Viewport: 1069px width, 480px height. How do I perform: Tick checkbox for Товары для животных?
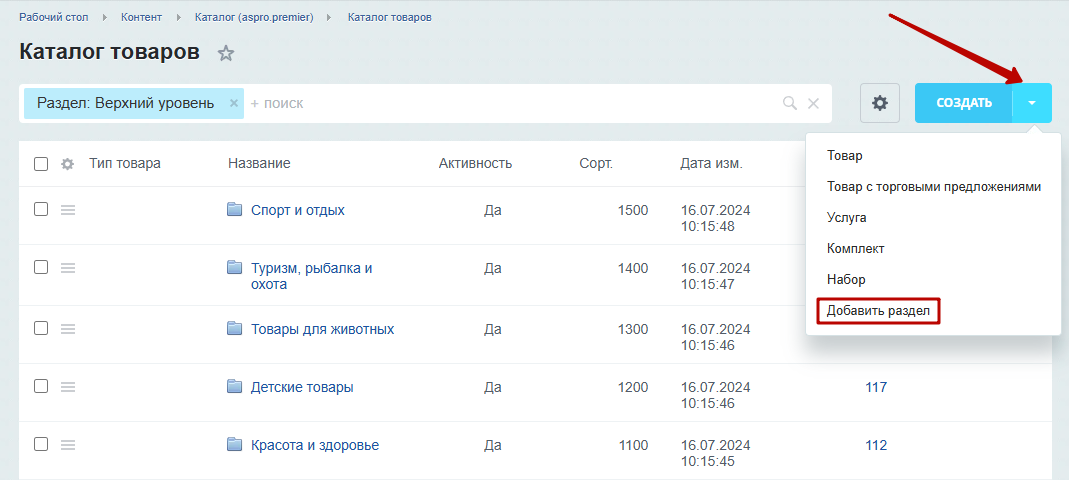41,328
